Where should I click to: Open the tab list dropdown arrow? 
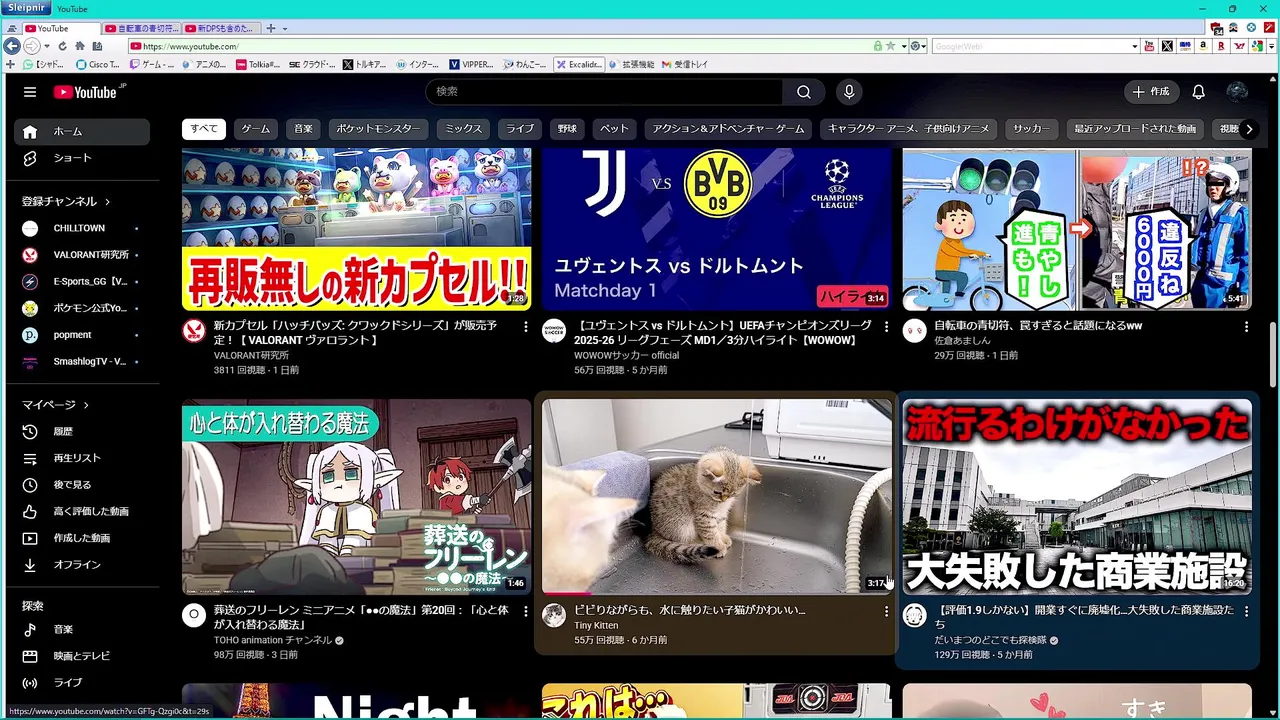(284, 28)
